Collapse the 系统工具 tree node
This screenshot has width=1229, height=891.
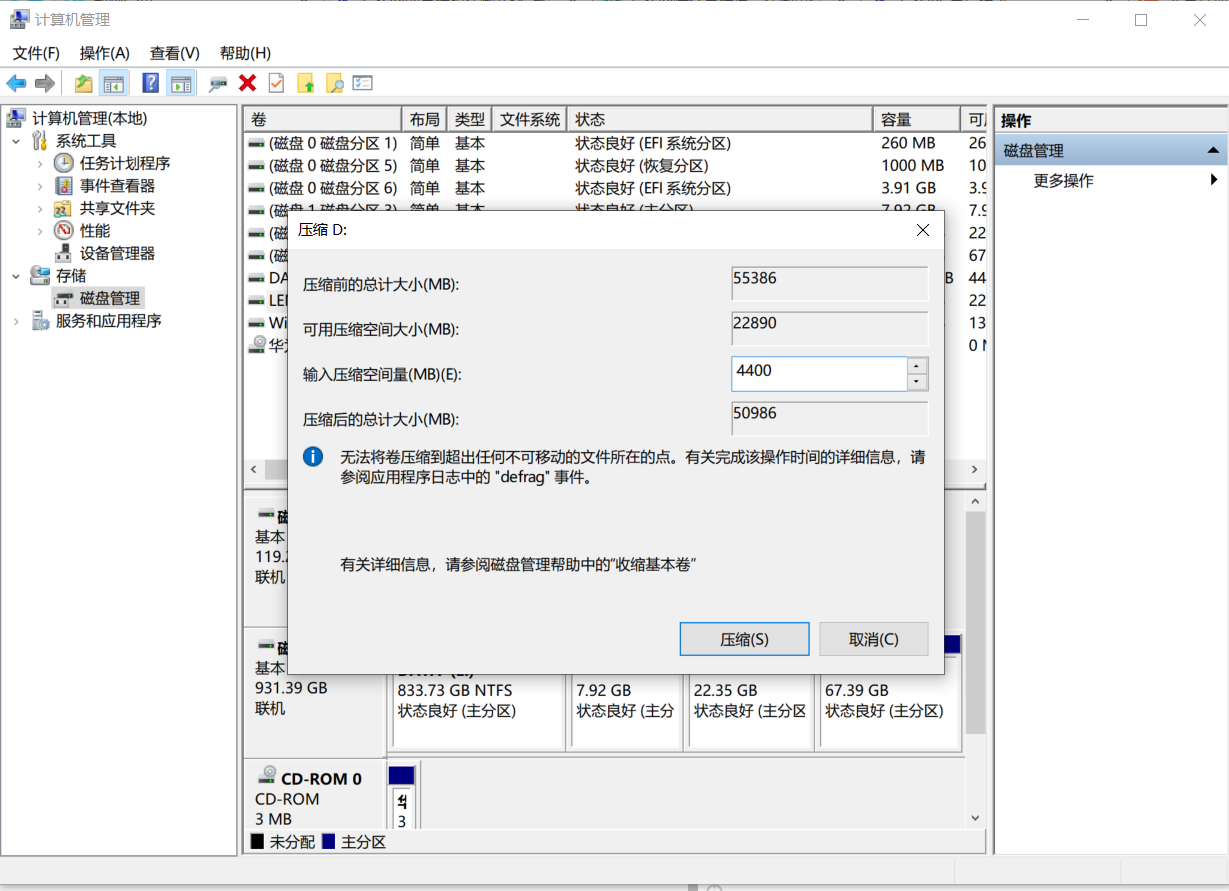point(16,141)
